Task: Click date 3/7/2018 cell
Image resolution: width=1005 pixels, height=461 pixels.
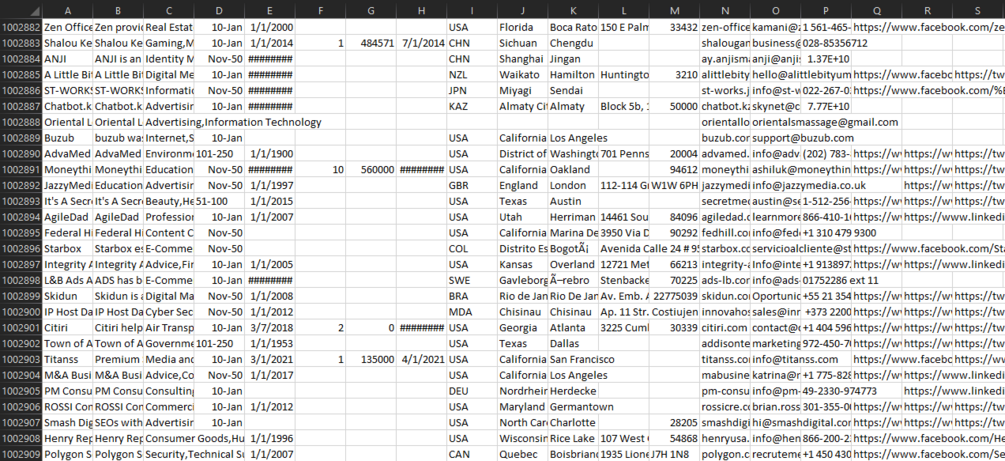Action: point(270,328)
